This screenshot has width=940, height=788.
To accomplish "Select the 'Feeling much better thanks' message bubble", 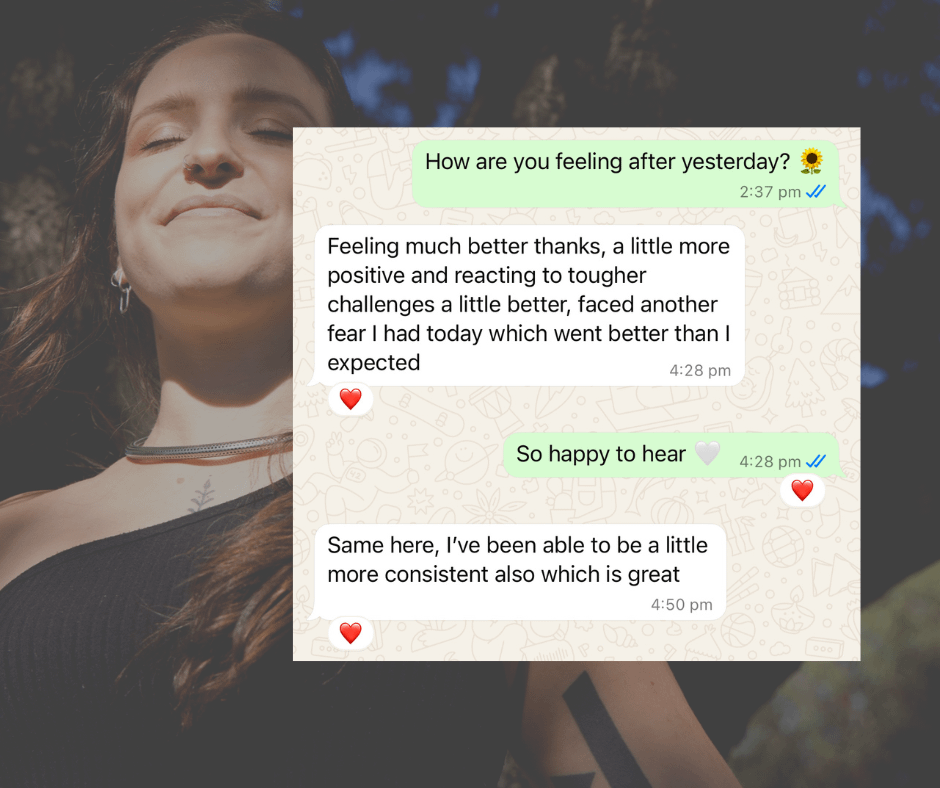I will (x=527, y=306).
